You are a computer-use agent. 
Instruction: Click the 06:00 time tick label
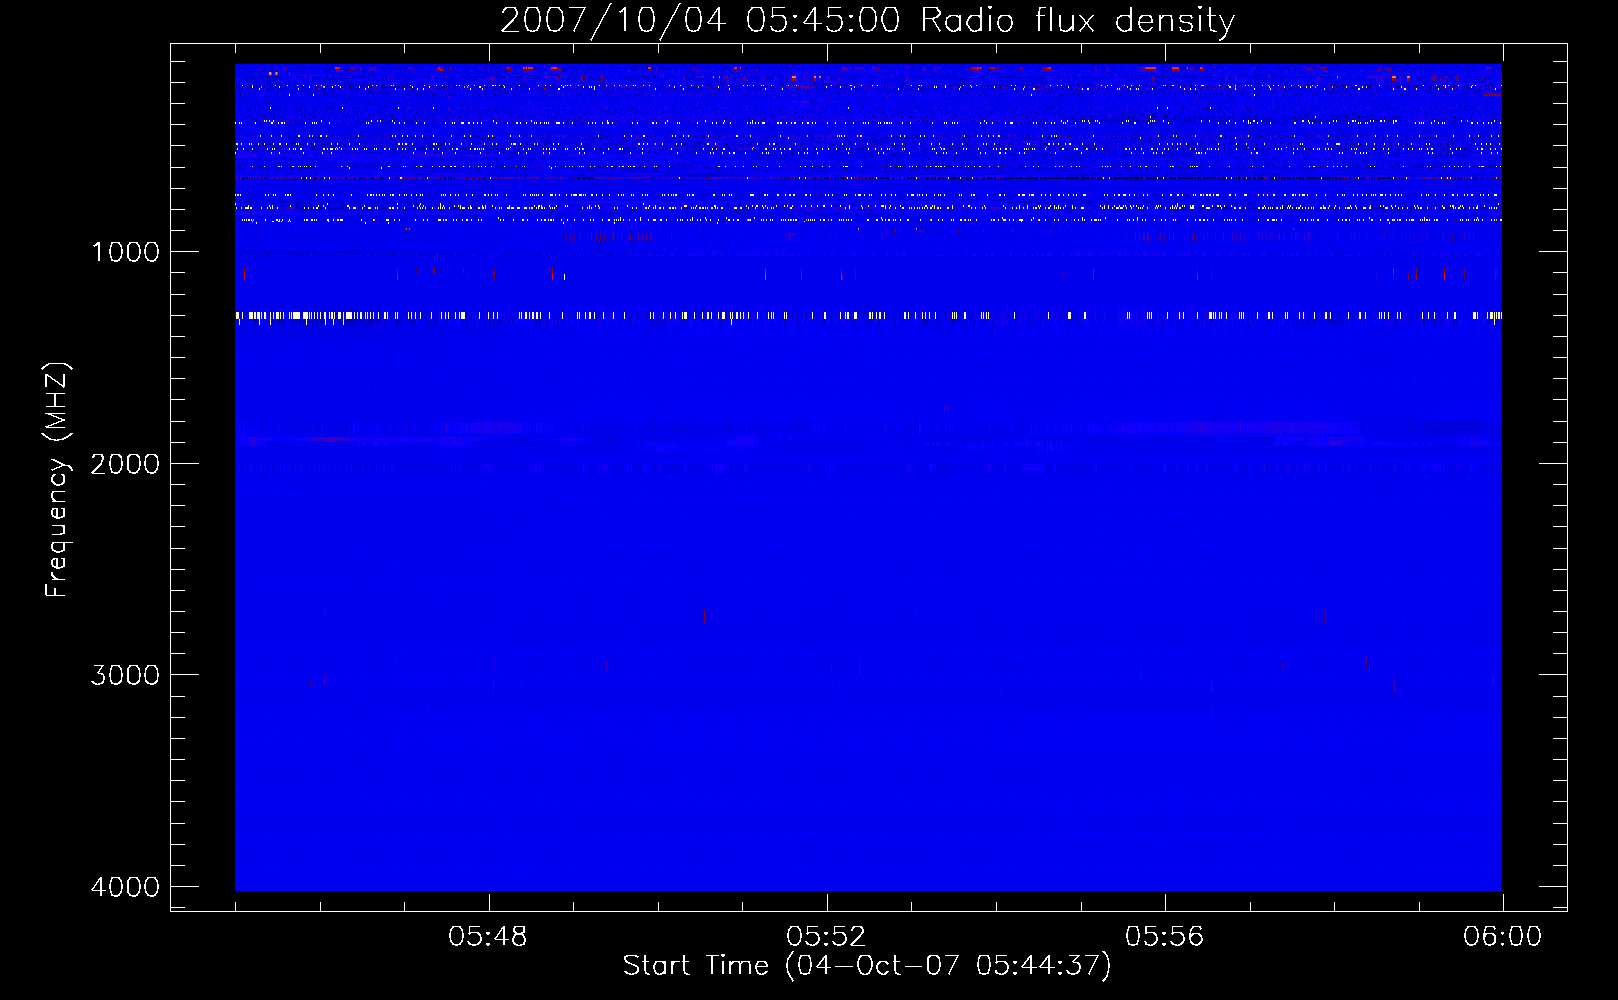1503,937
